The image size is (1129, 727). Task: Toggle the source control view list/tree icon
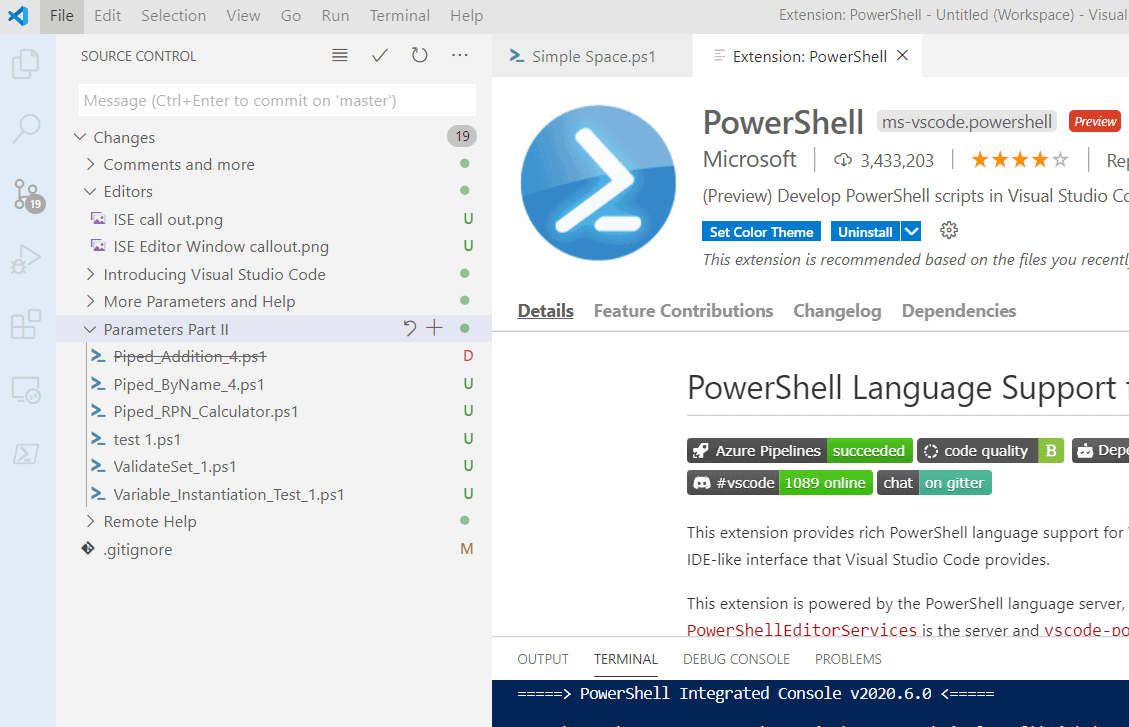pyautogui.click(x=340, y=55)
